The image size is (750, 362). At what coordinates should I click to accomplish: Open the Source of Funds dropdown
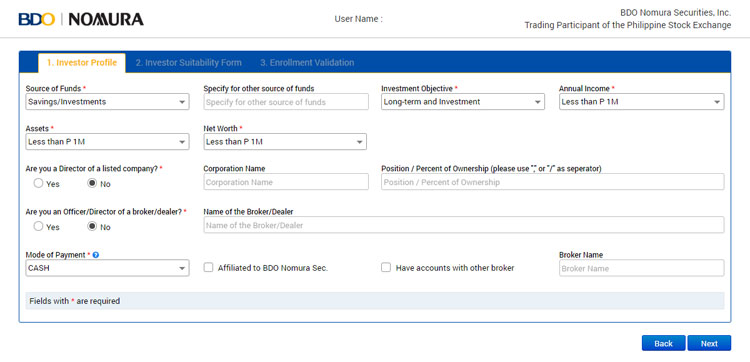107,102
